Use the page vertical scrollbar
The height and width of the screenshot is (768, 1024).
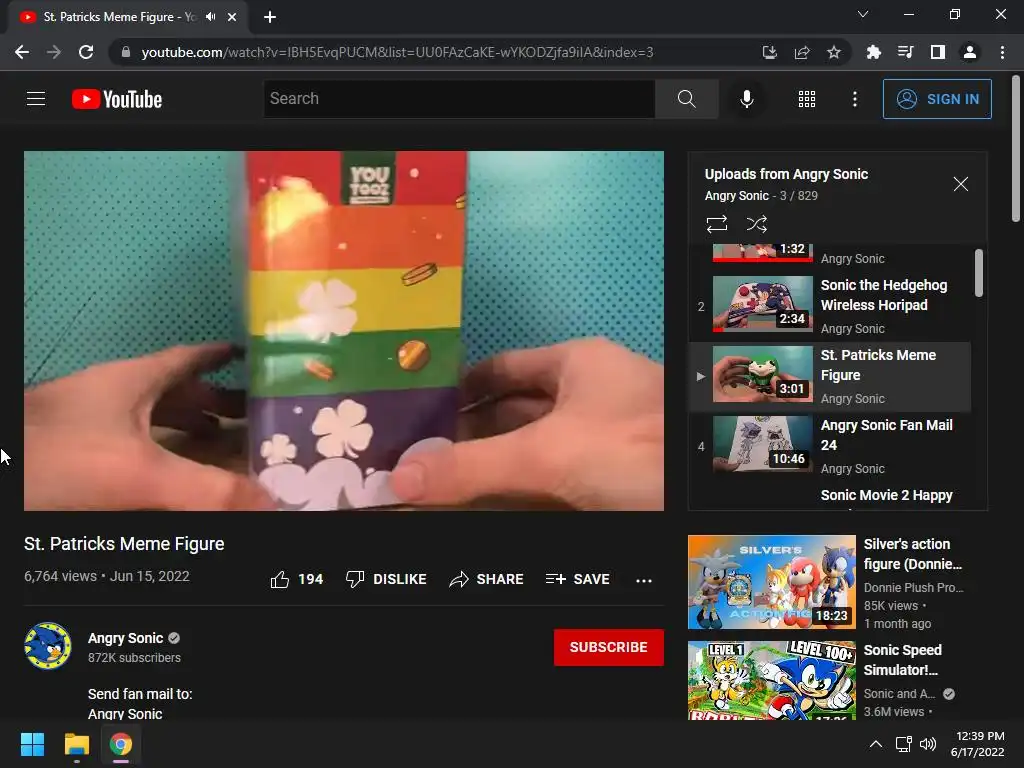click(1016, 149)
